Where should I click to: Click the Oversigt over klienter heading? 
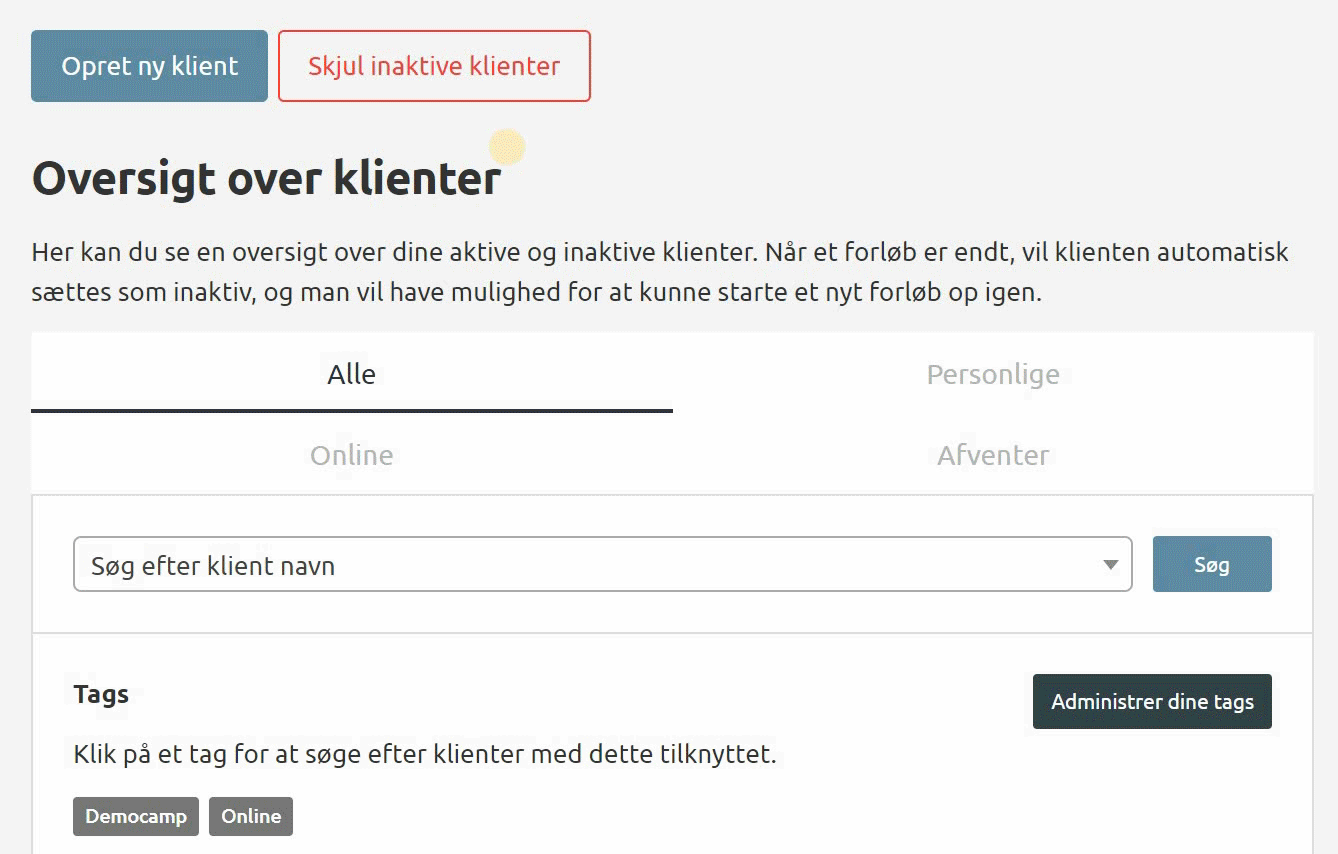[x=266, y=179]
